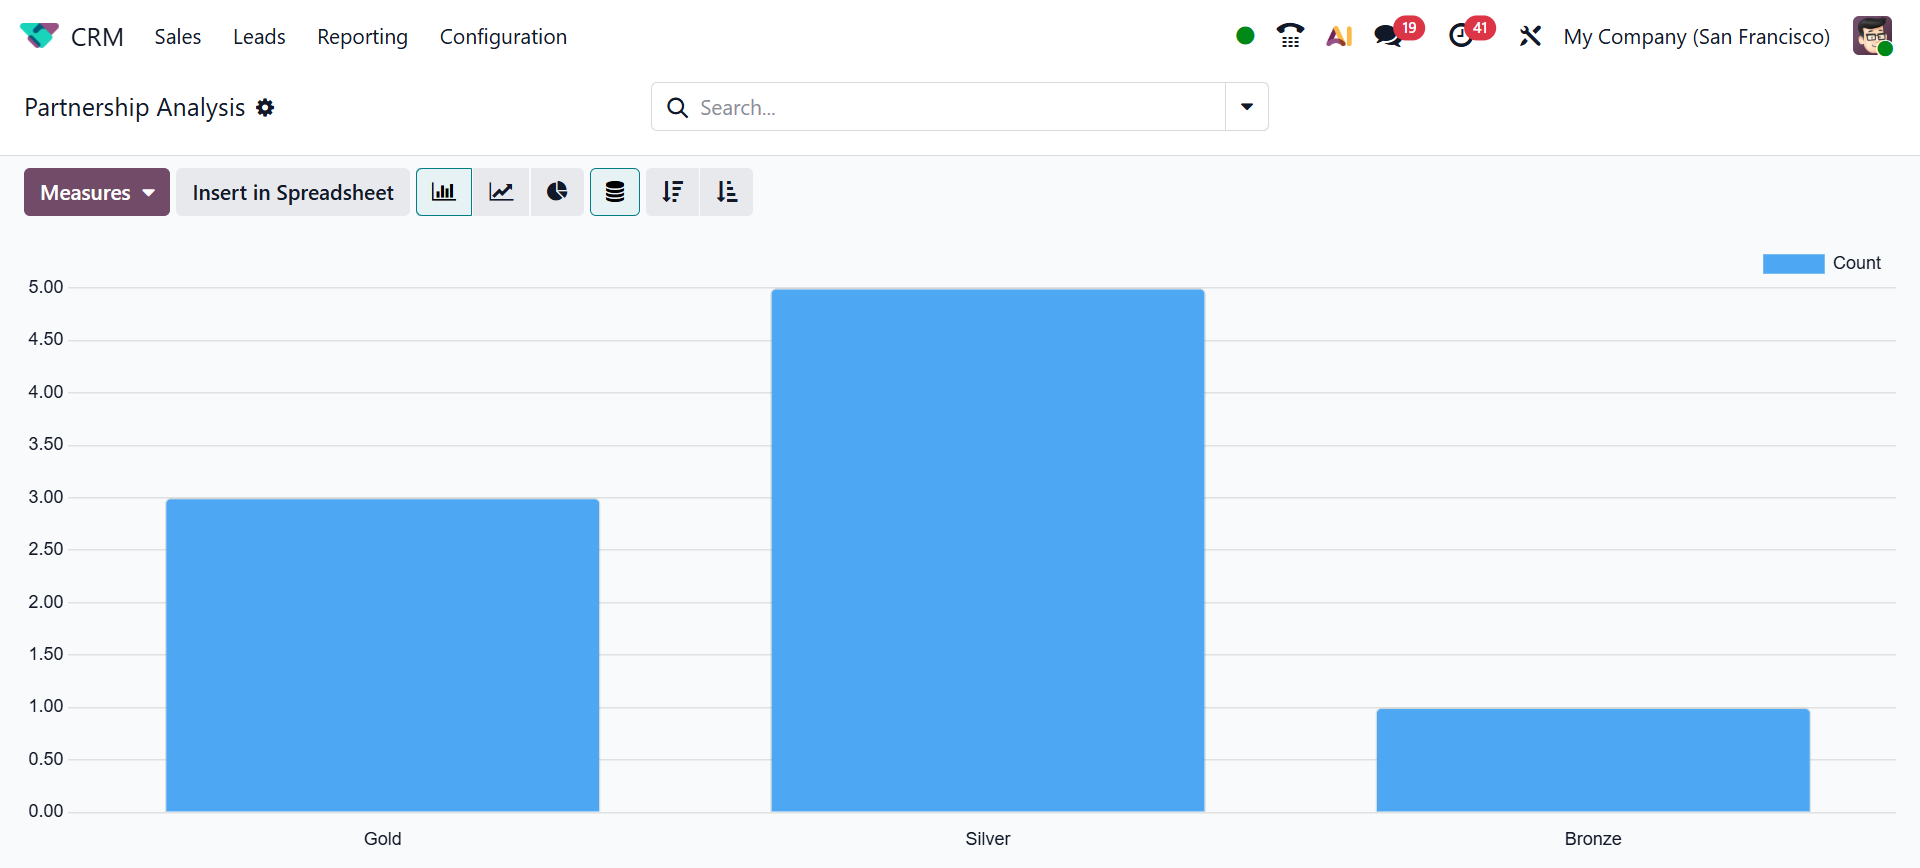Open the VoIP phone dialer
The height and width of the screenshot is (868, 1920).
(x=1290, y=36)
